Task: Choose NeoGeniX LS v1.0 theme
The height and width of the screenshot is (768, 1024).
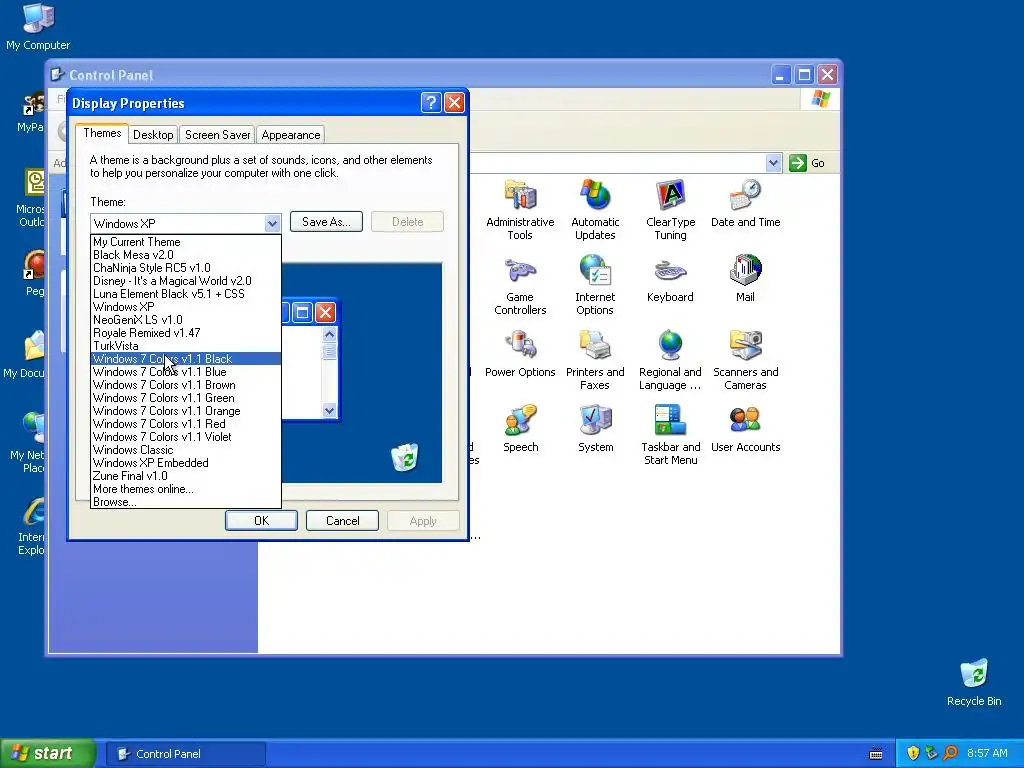Action: [x=185, y=320]
